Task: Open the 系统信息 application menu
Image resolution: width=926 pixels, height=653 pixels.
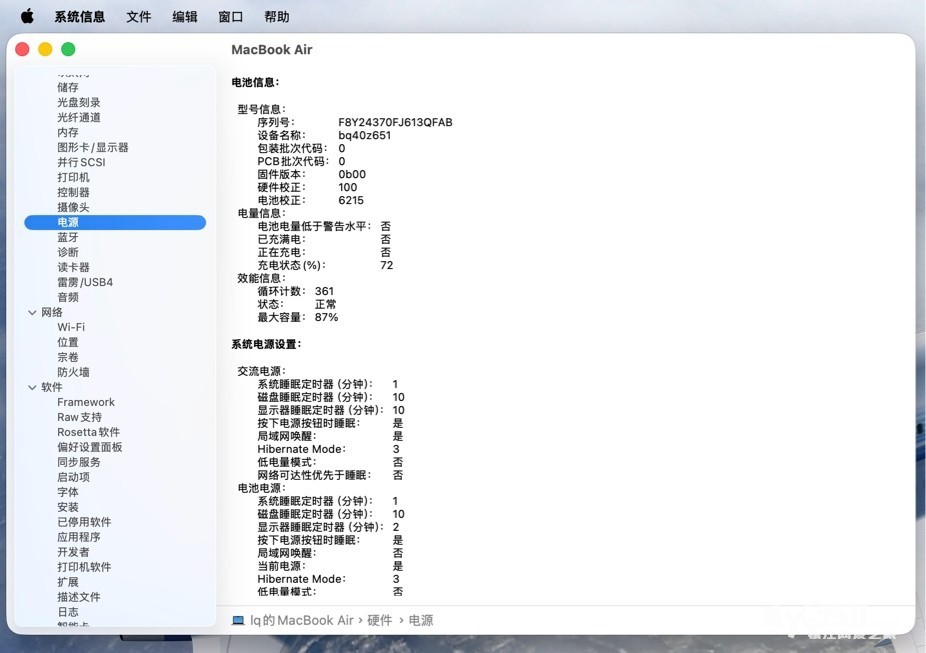Action: 80,17
